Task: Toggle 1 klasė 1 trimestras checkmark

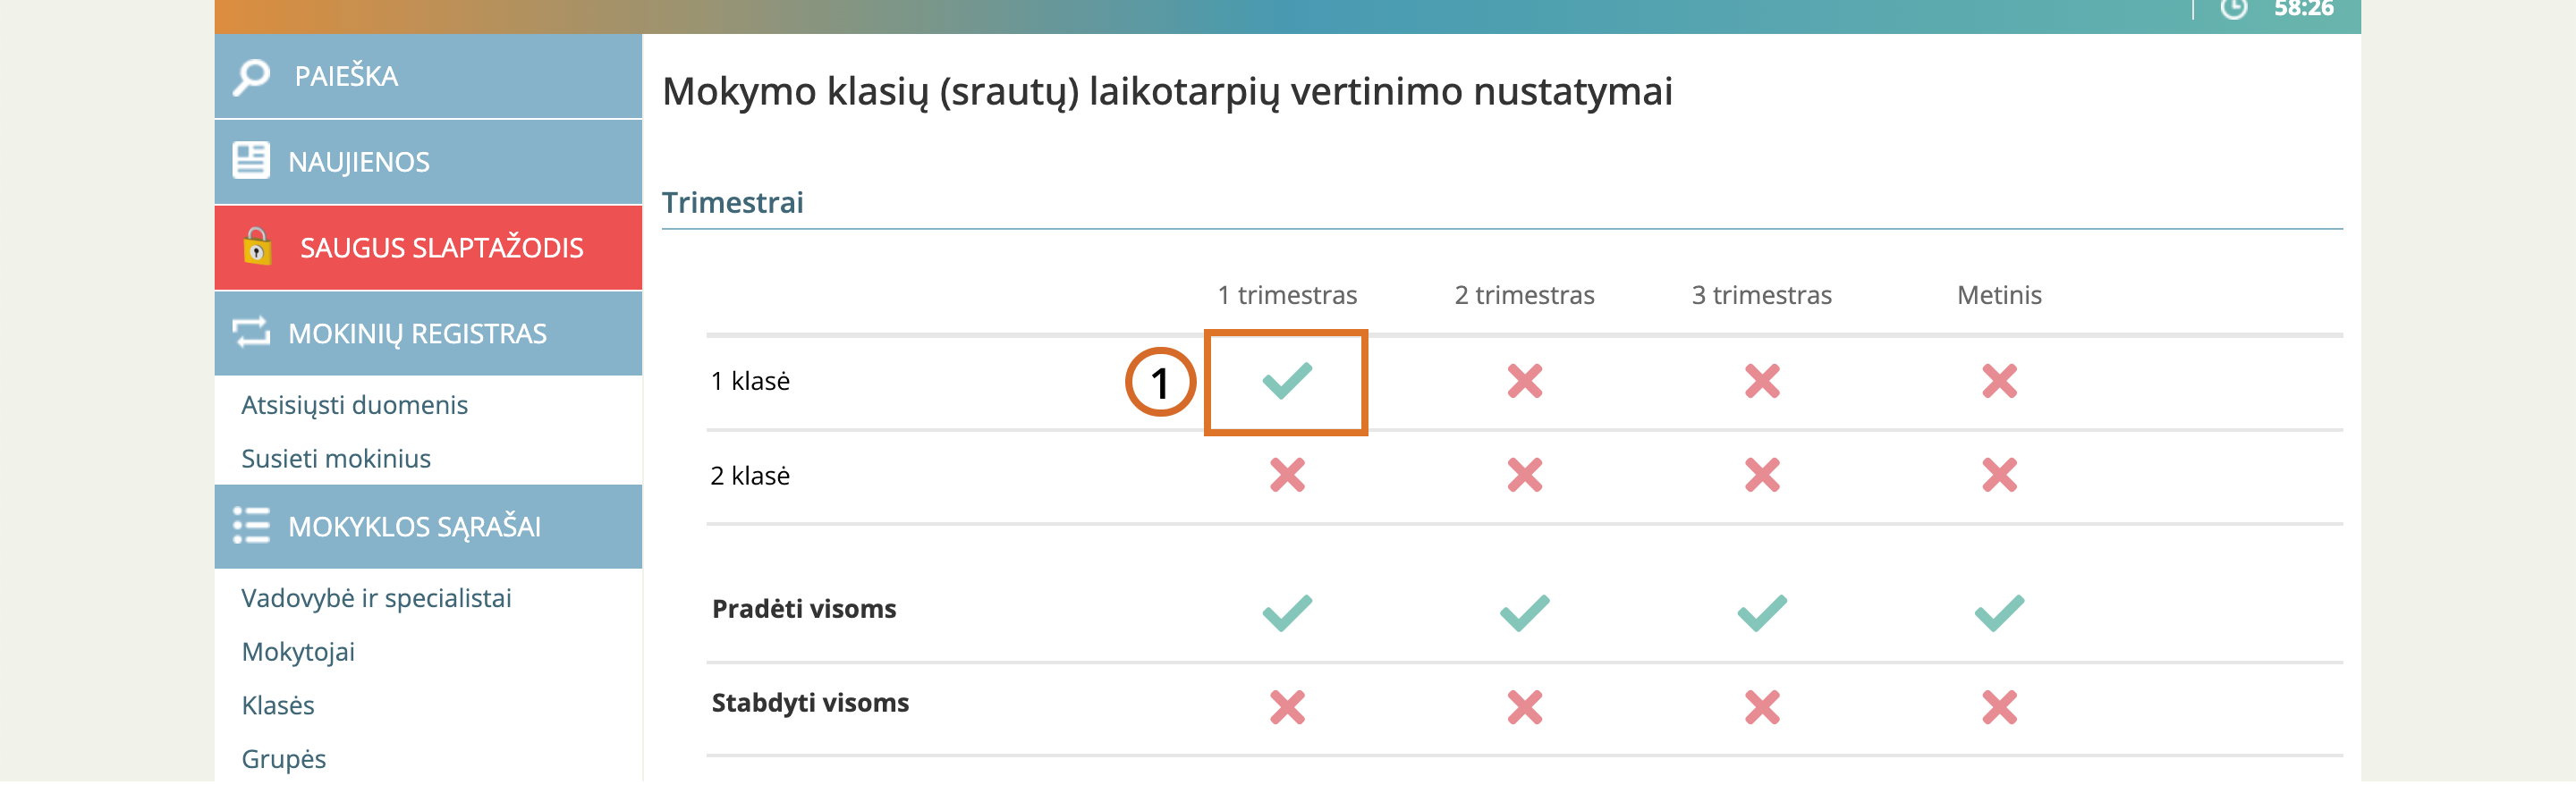Action: pyautogui.click(x=1287, y=381)
